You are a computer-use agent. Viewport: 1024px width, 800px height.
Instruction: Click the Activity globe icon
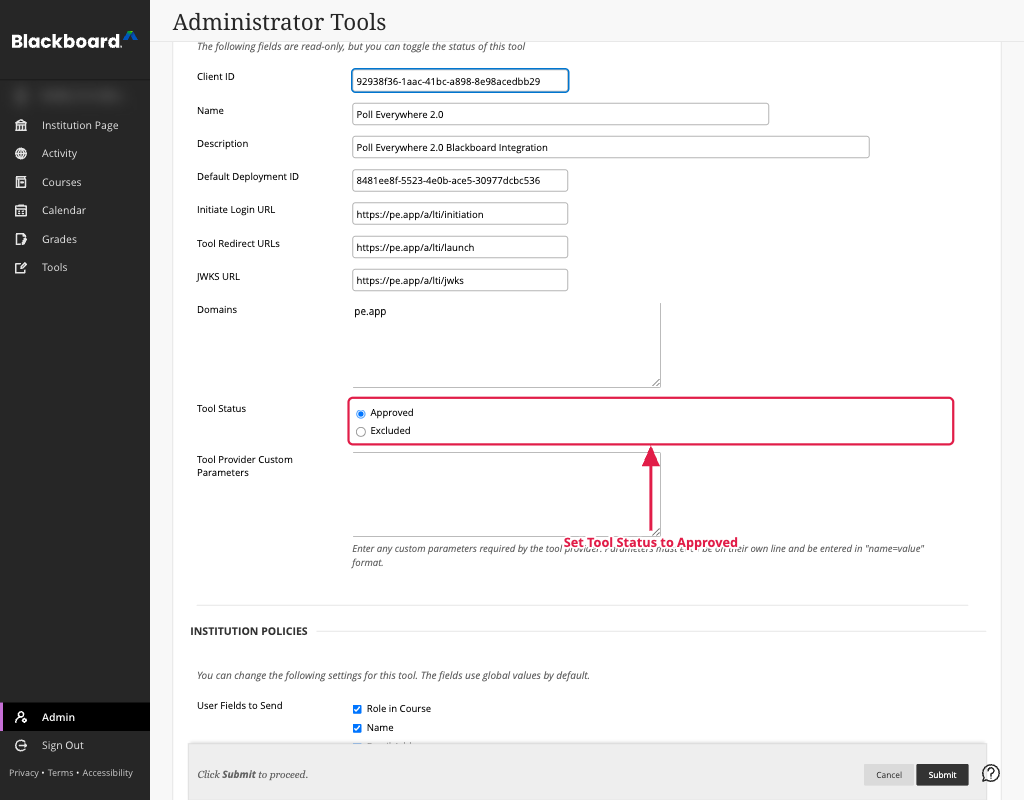(x=21, y=153)
